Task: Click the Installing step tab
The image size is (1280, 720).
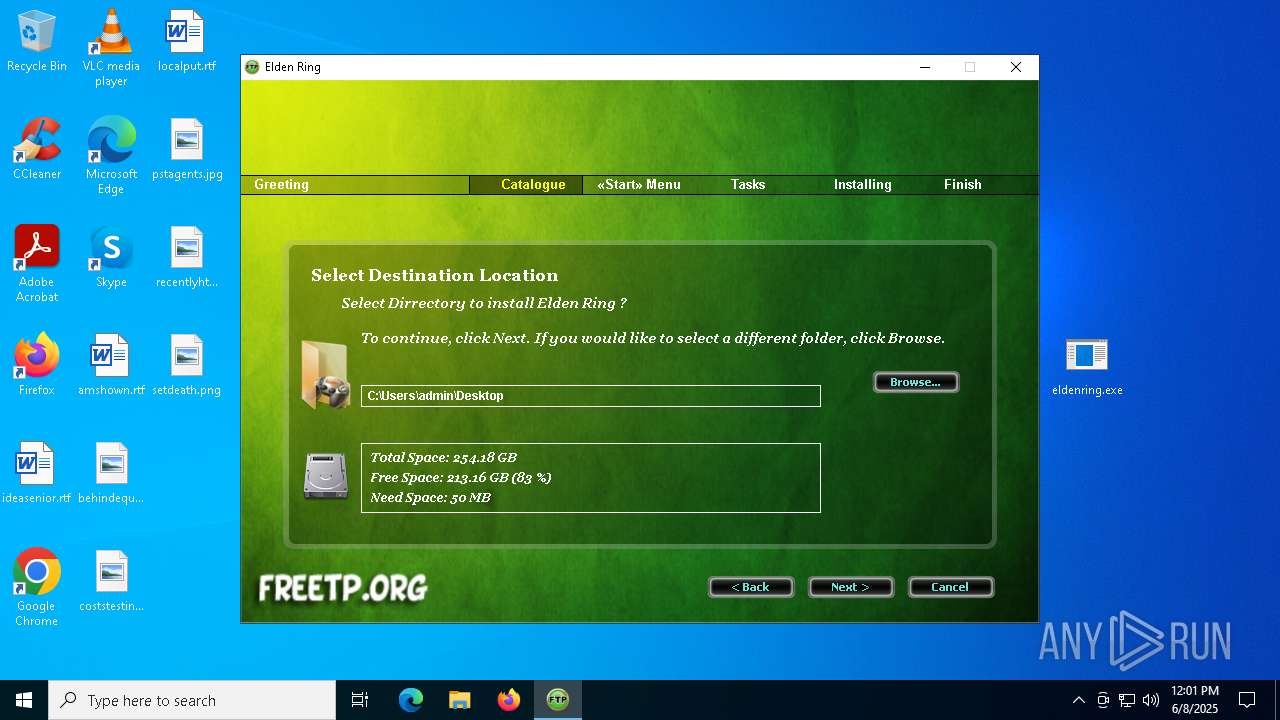Action: coord(862,185)
